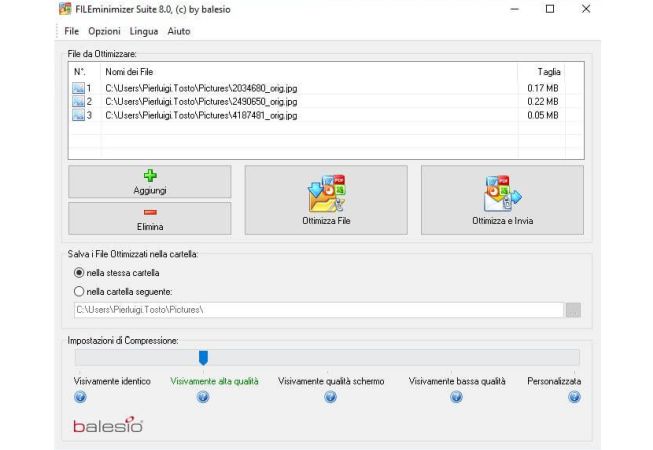
Task: Open the Lingua menu
Action: click(144, 31)
